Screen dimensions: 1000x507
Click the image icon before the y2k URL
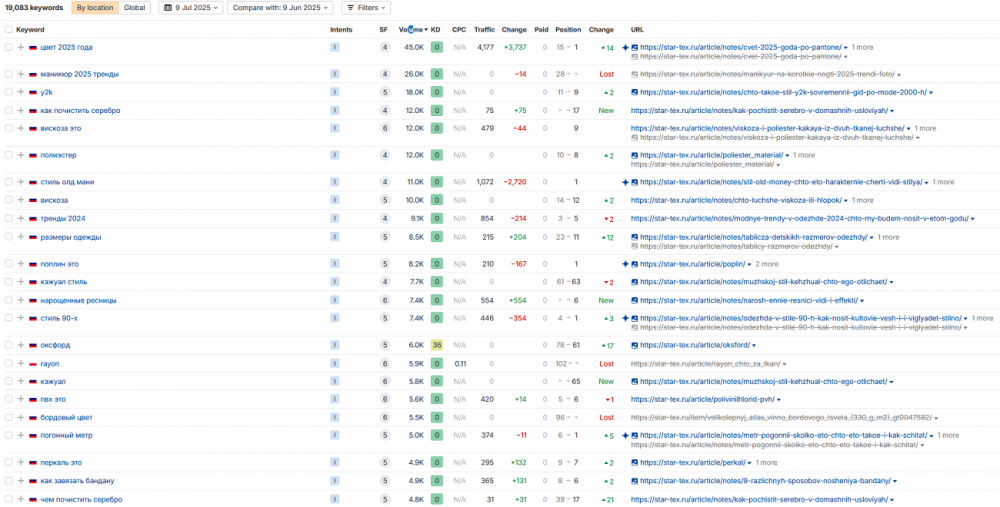point(635,92)
